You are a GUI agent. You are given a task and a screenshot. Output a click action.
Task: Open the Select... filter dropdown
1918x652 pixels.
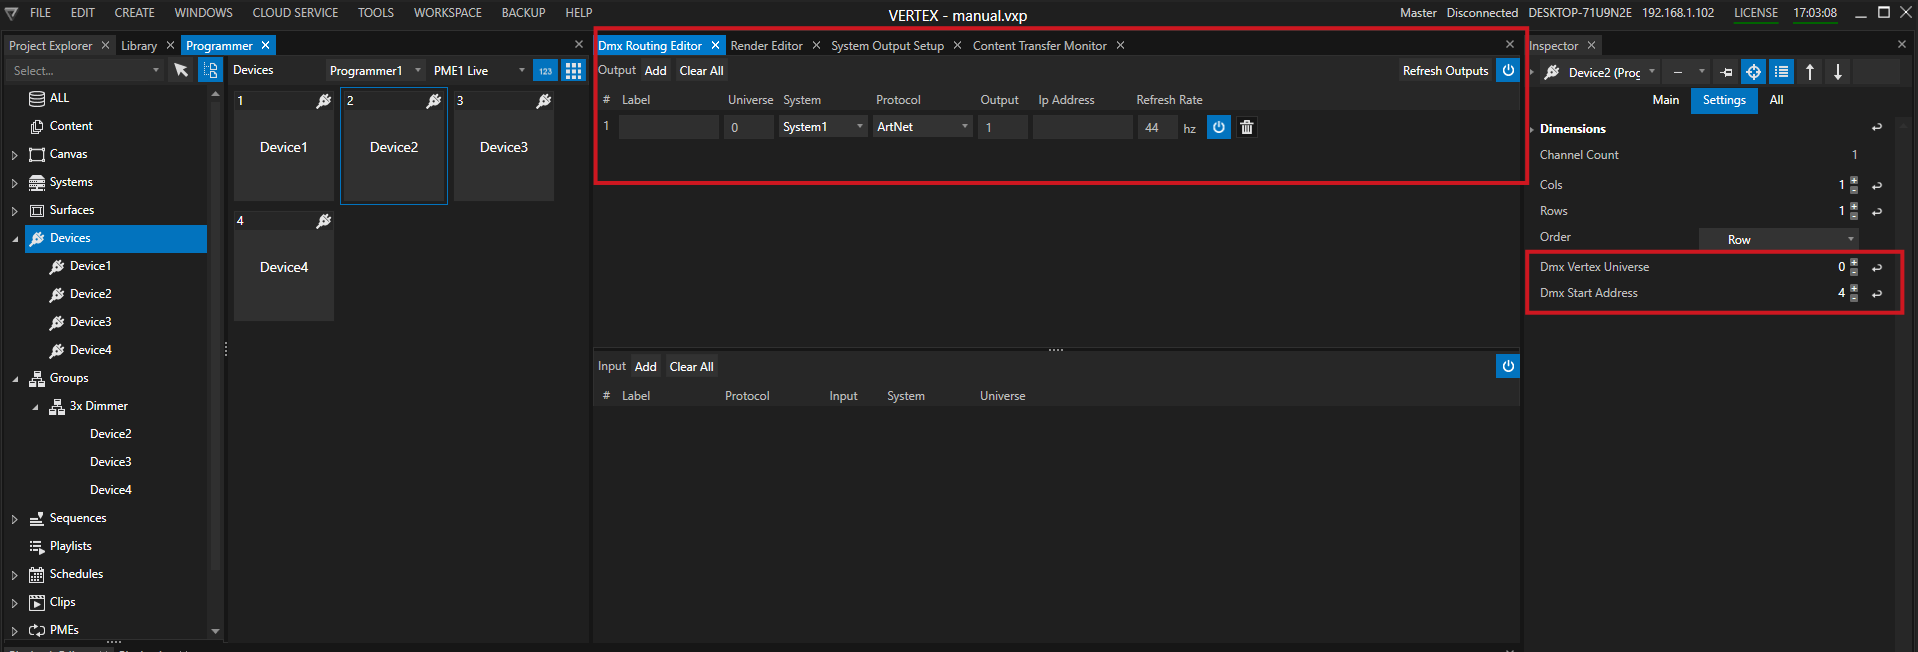point(85,71)
